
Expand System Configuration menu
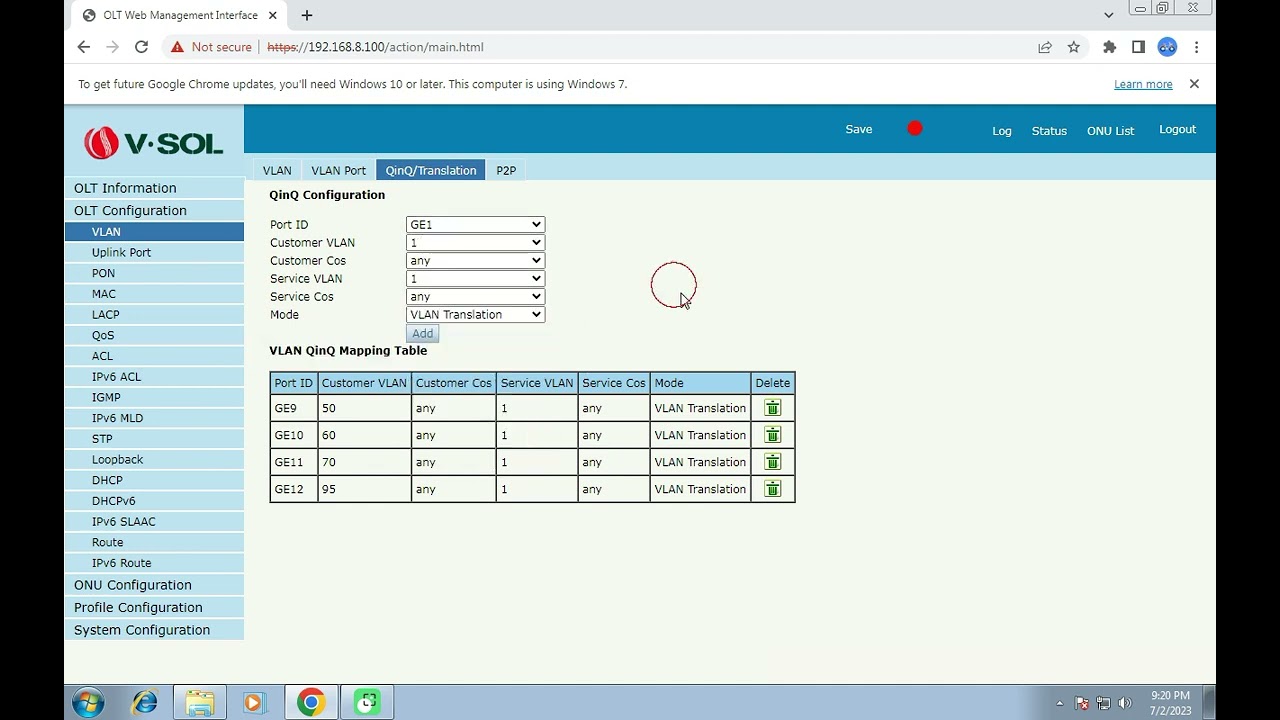click(154, 630)
